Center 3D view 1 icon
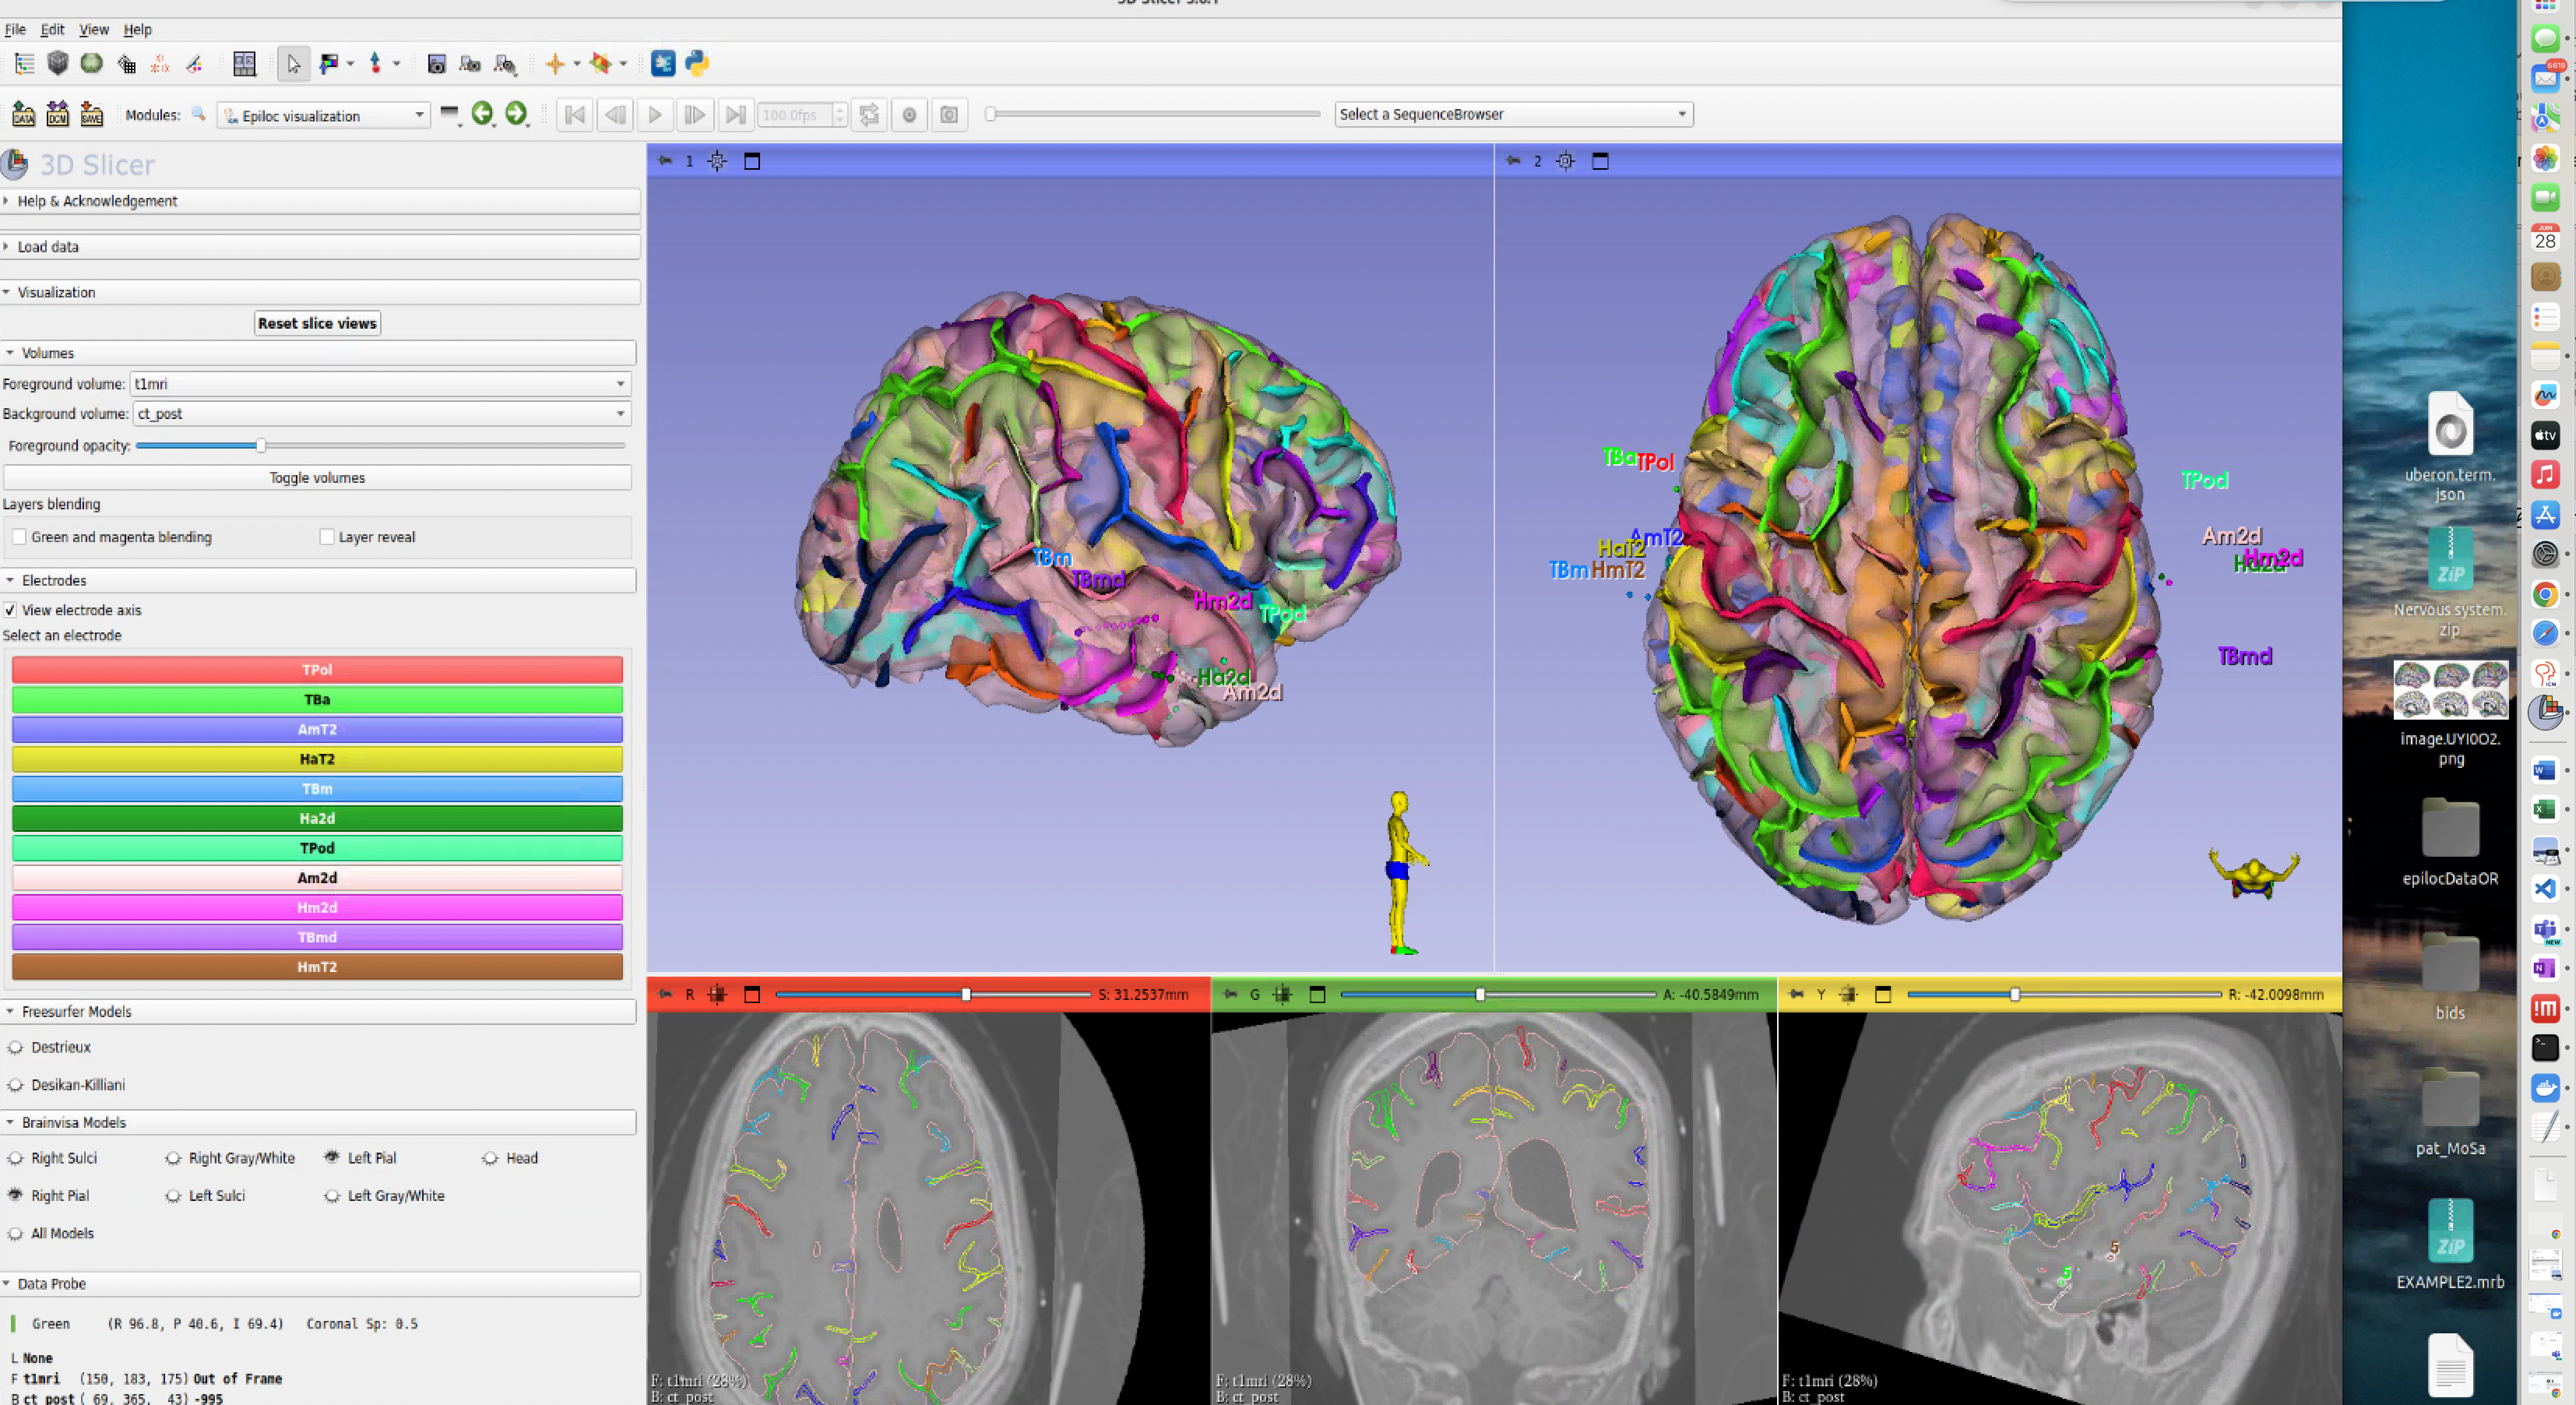 pyautogui.click(x=717, y=161)
